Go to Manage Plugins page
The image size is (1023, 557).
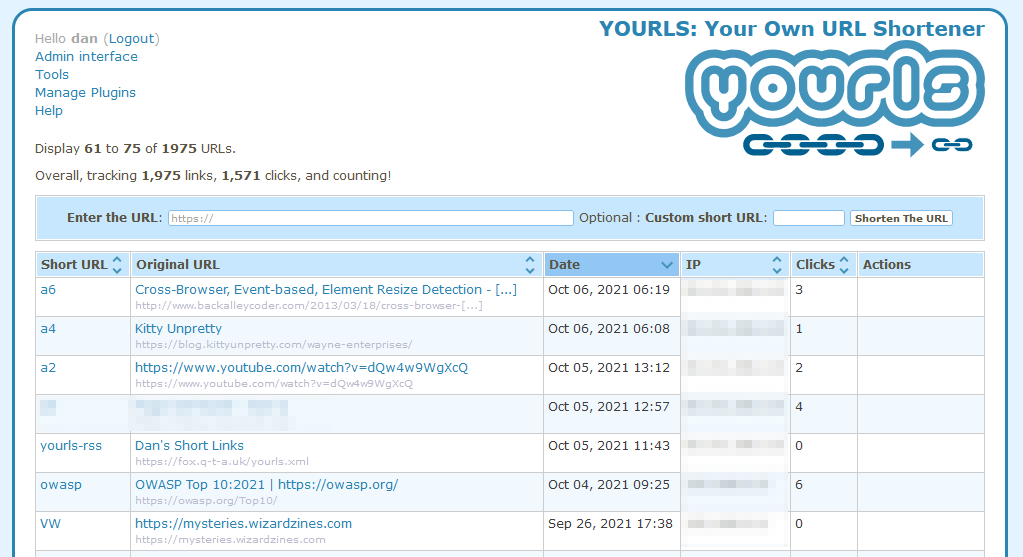coord(85,93)
